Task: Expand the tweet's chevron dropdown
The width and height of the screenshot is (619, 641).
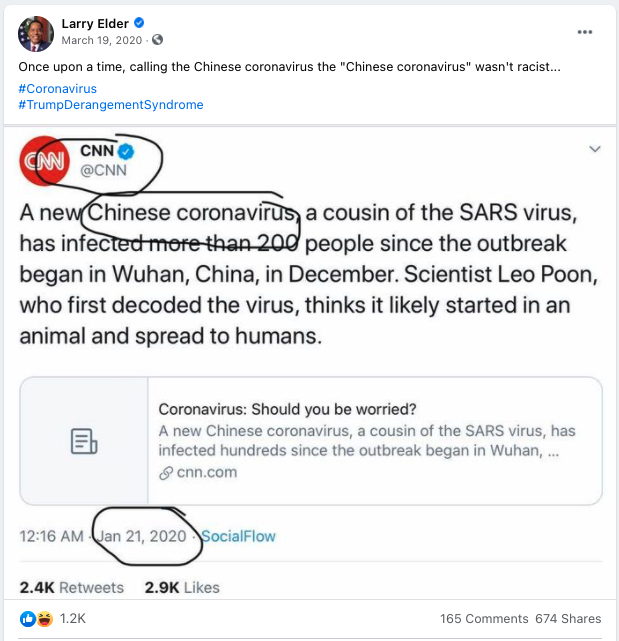Action: coord(594,149)
